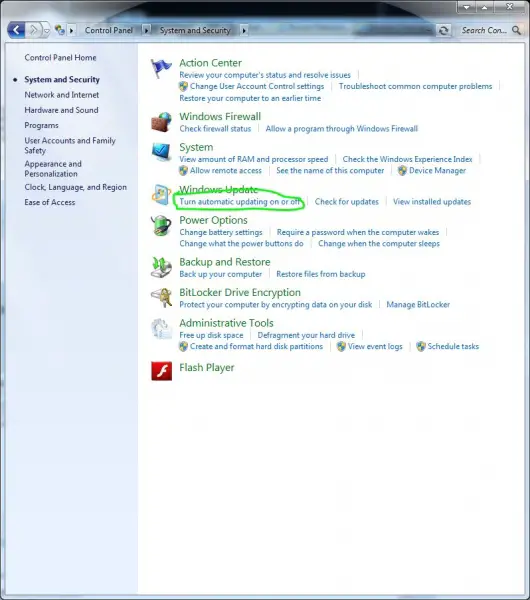Click the search magnifier icon
Screen dimensions: 530x600
(x=516, y=30)
